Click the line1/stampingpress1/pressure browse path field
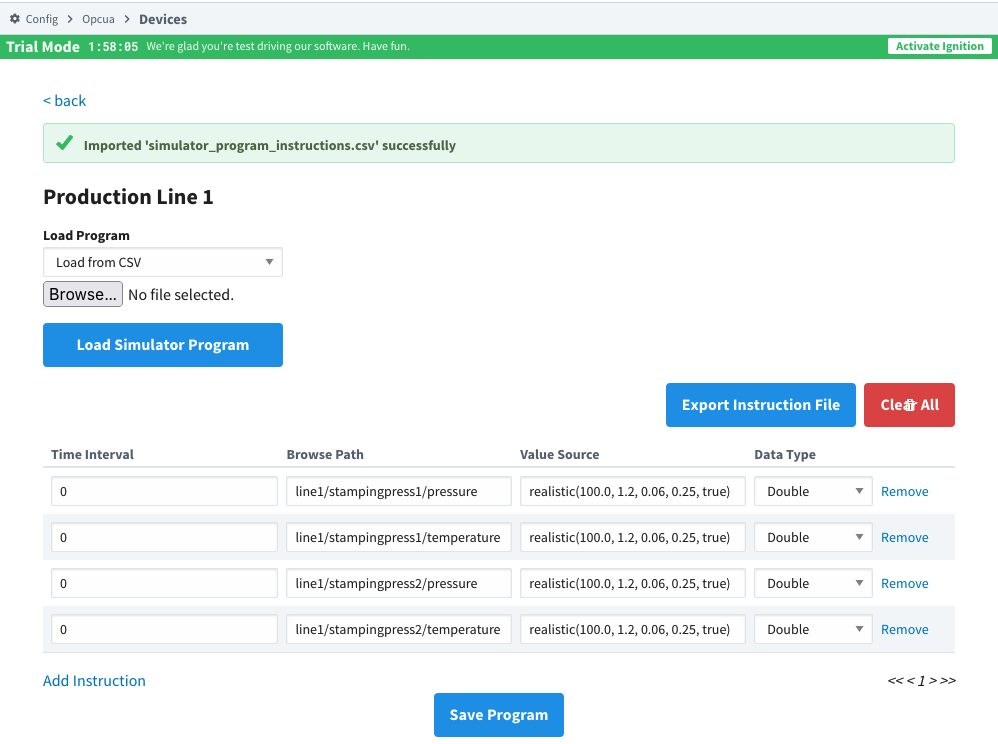998x744 pixels. click(x=398, y=491)
